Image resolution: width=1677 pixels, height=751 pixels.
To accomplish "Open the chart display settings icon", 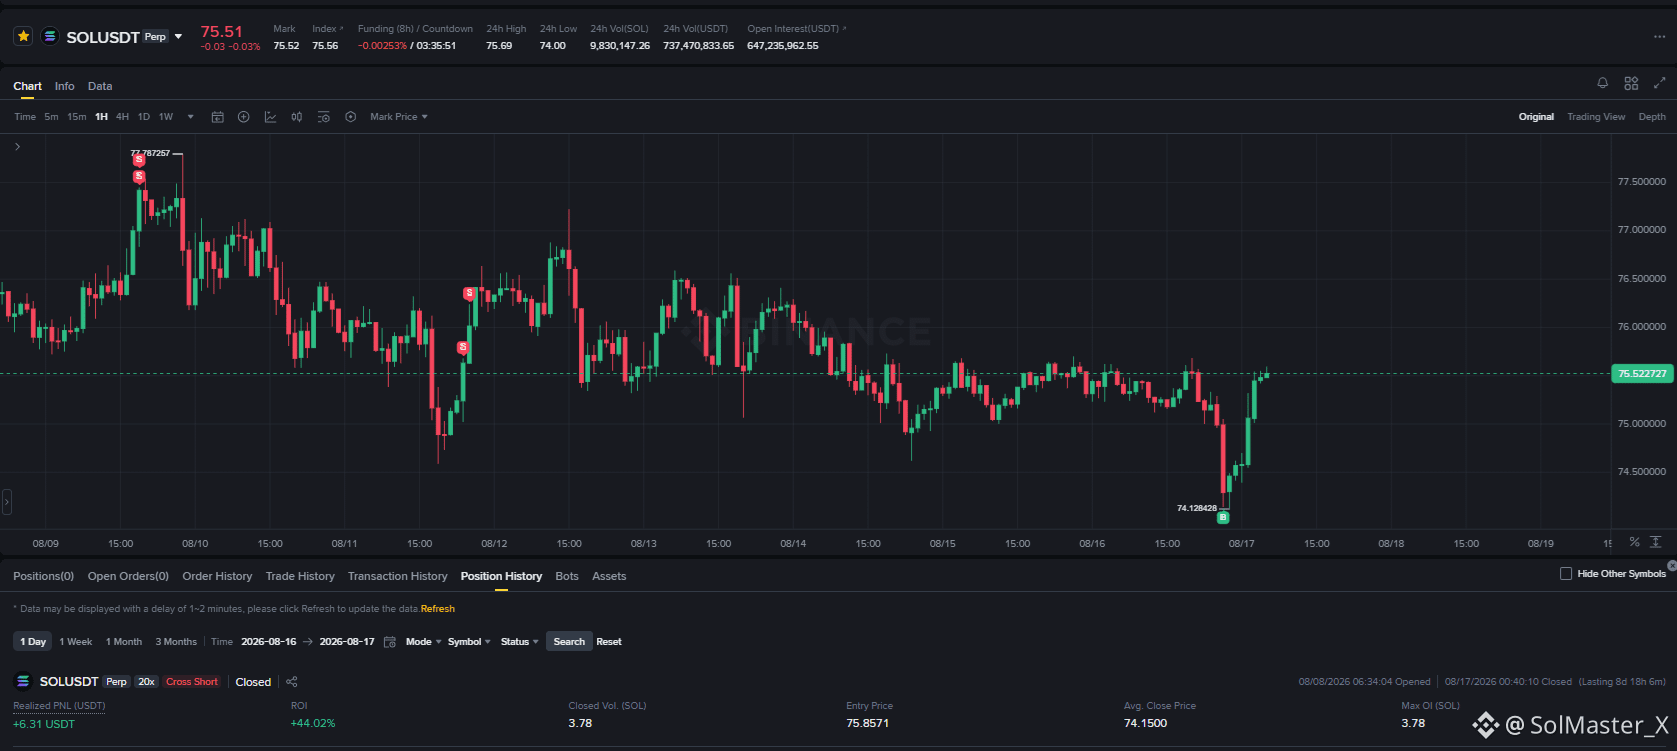I will 323,117.
